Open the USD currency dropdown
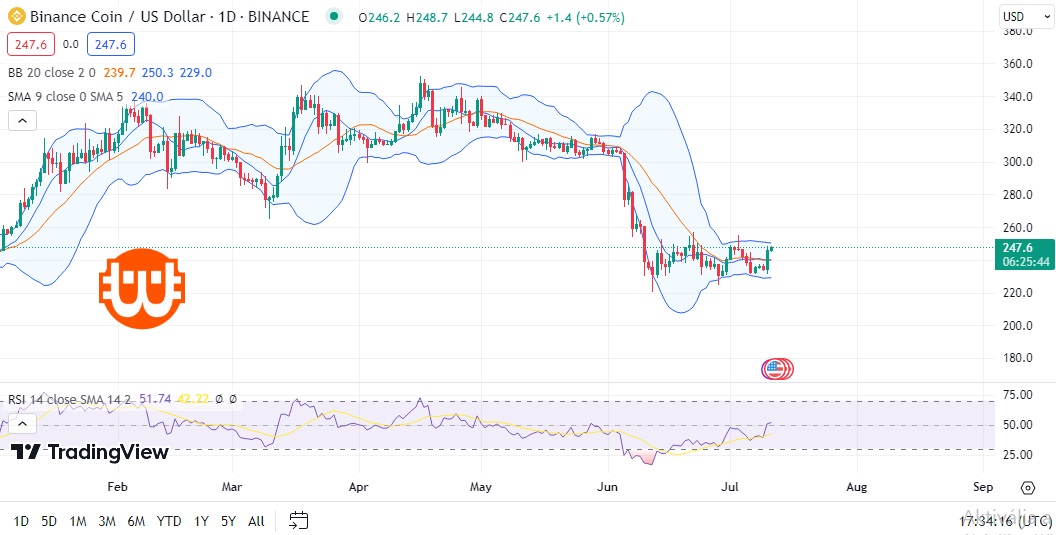The width and height of the screenshot is (1056, 535). click(x=1025, y=17)
